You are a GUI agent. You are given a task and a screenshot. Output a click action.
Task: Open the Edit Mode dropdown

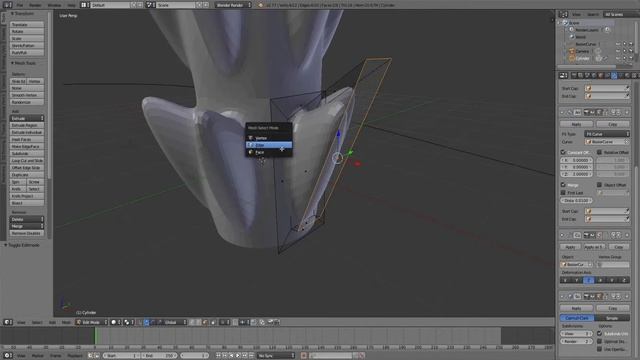click(92, 322)
